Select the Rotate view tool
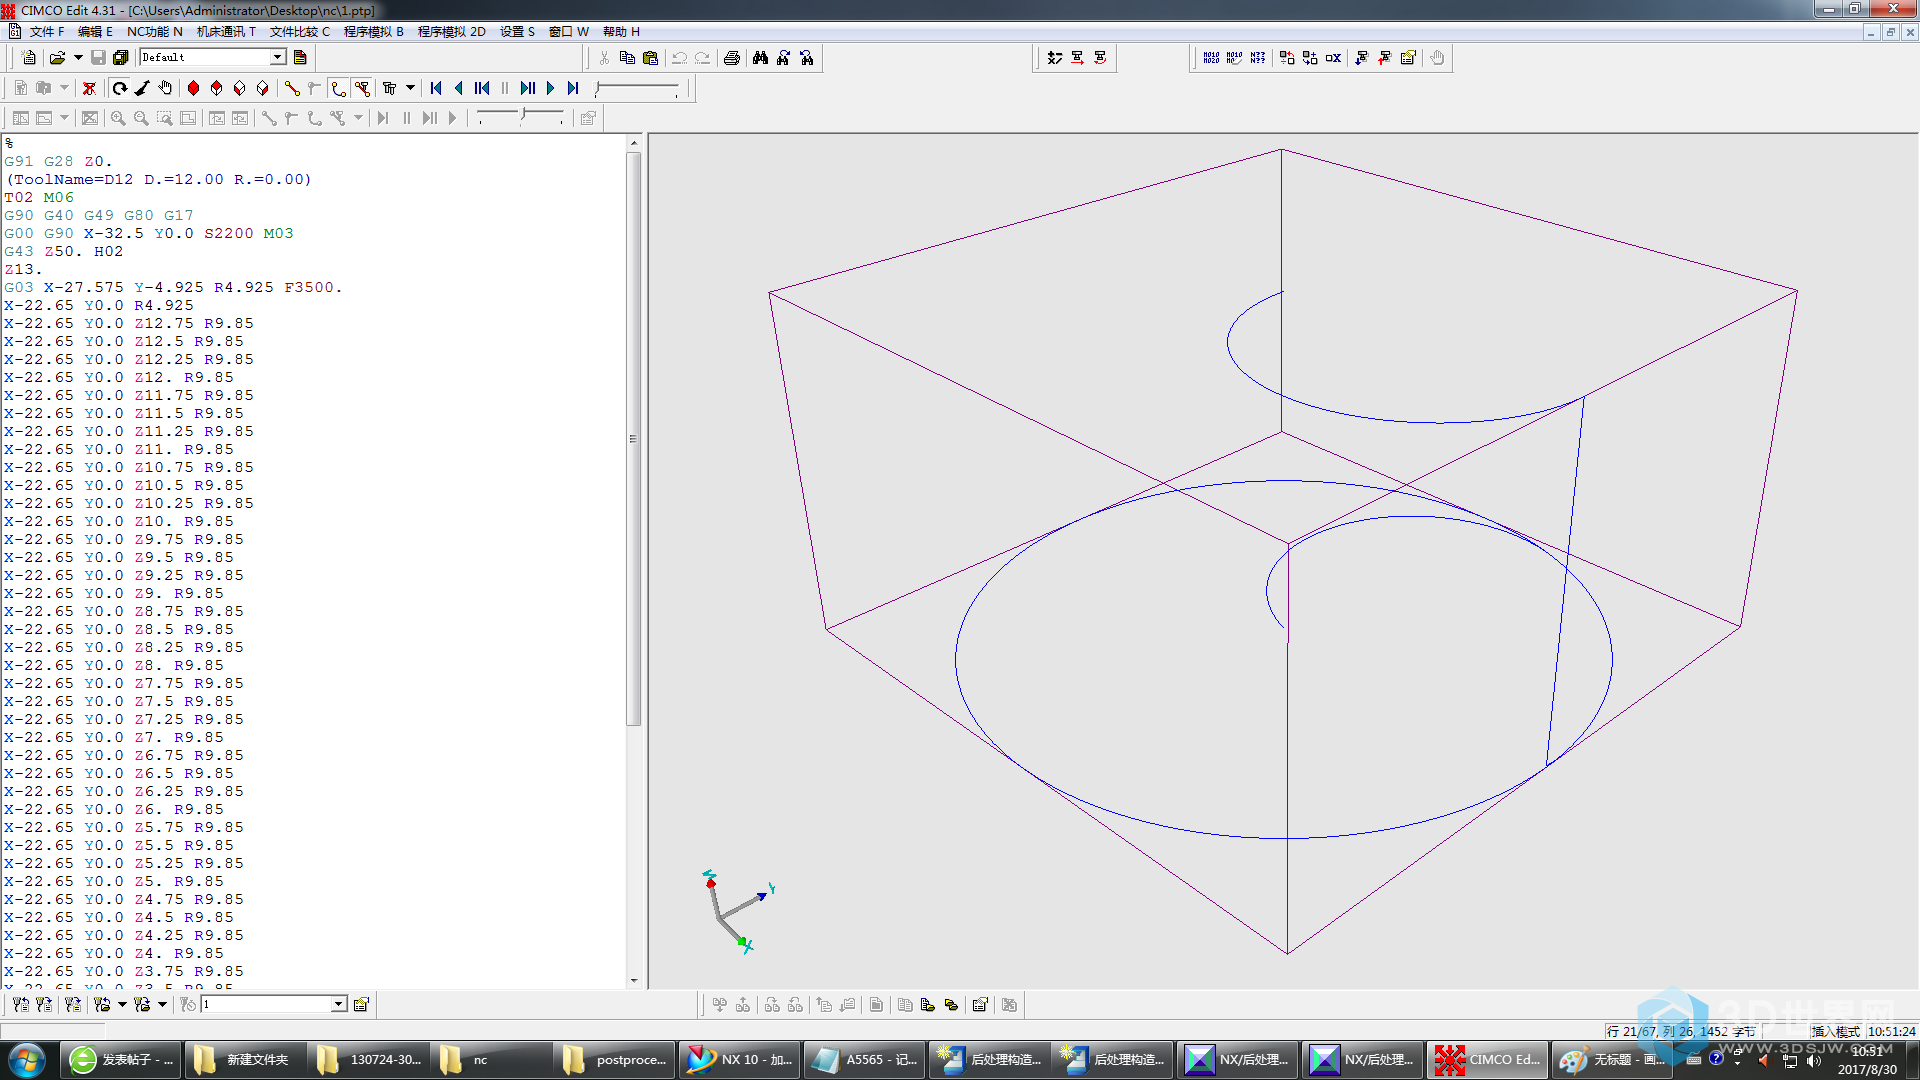The image size is (1920, 1080). [x=120, y=88]
